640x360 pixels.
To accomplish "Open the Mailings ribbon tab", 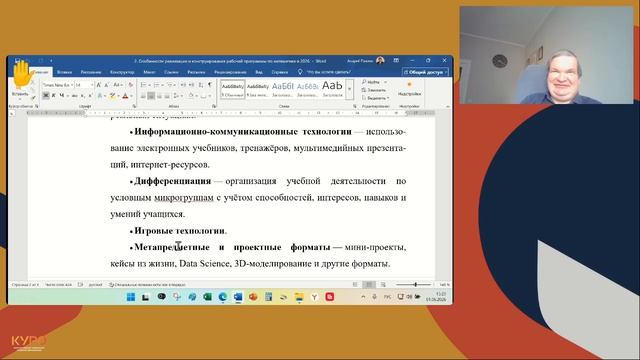I will [x=196, y=72].
